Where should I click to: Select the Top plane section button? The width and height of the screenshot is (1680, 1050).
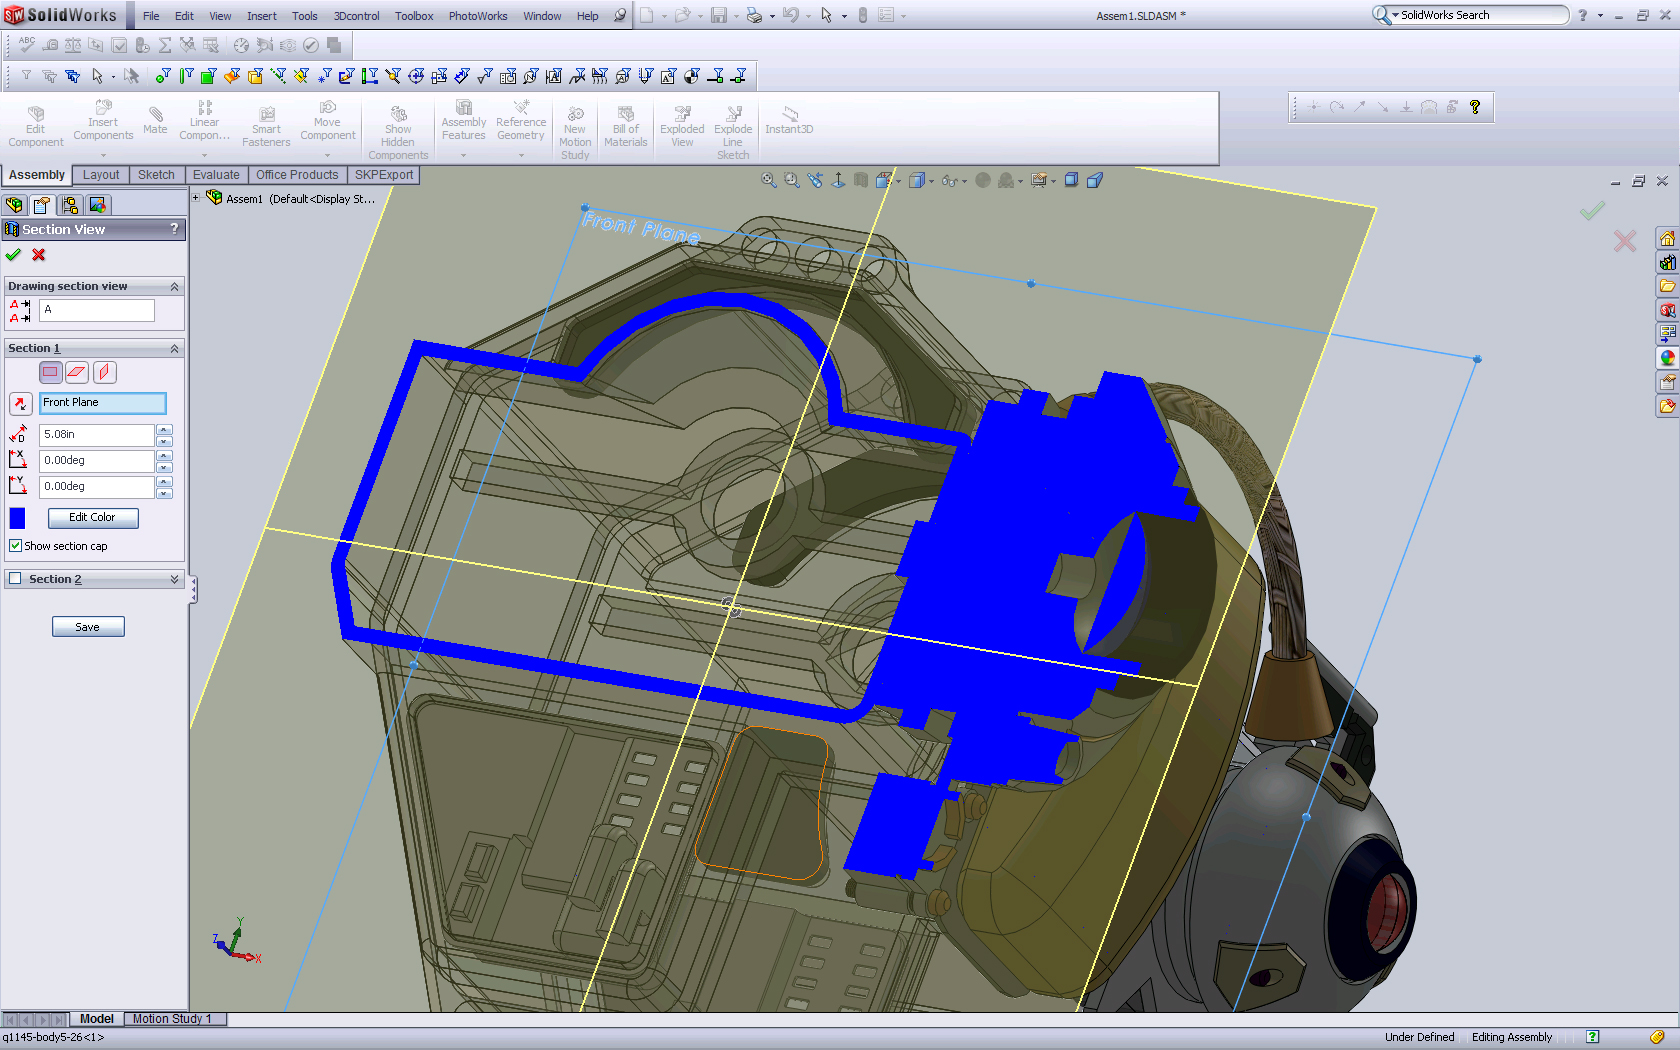[77, 372]
